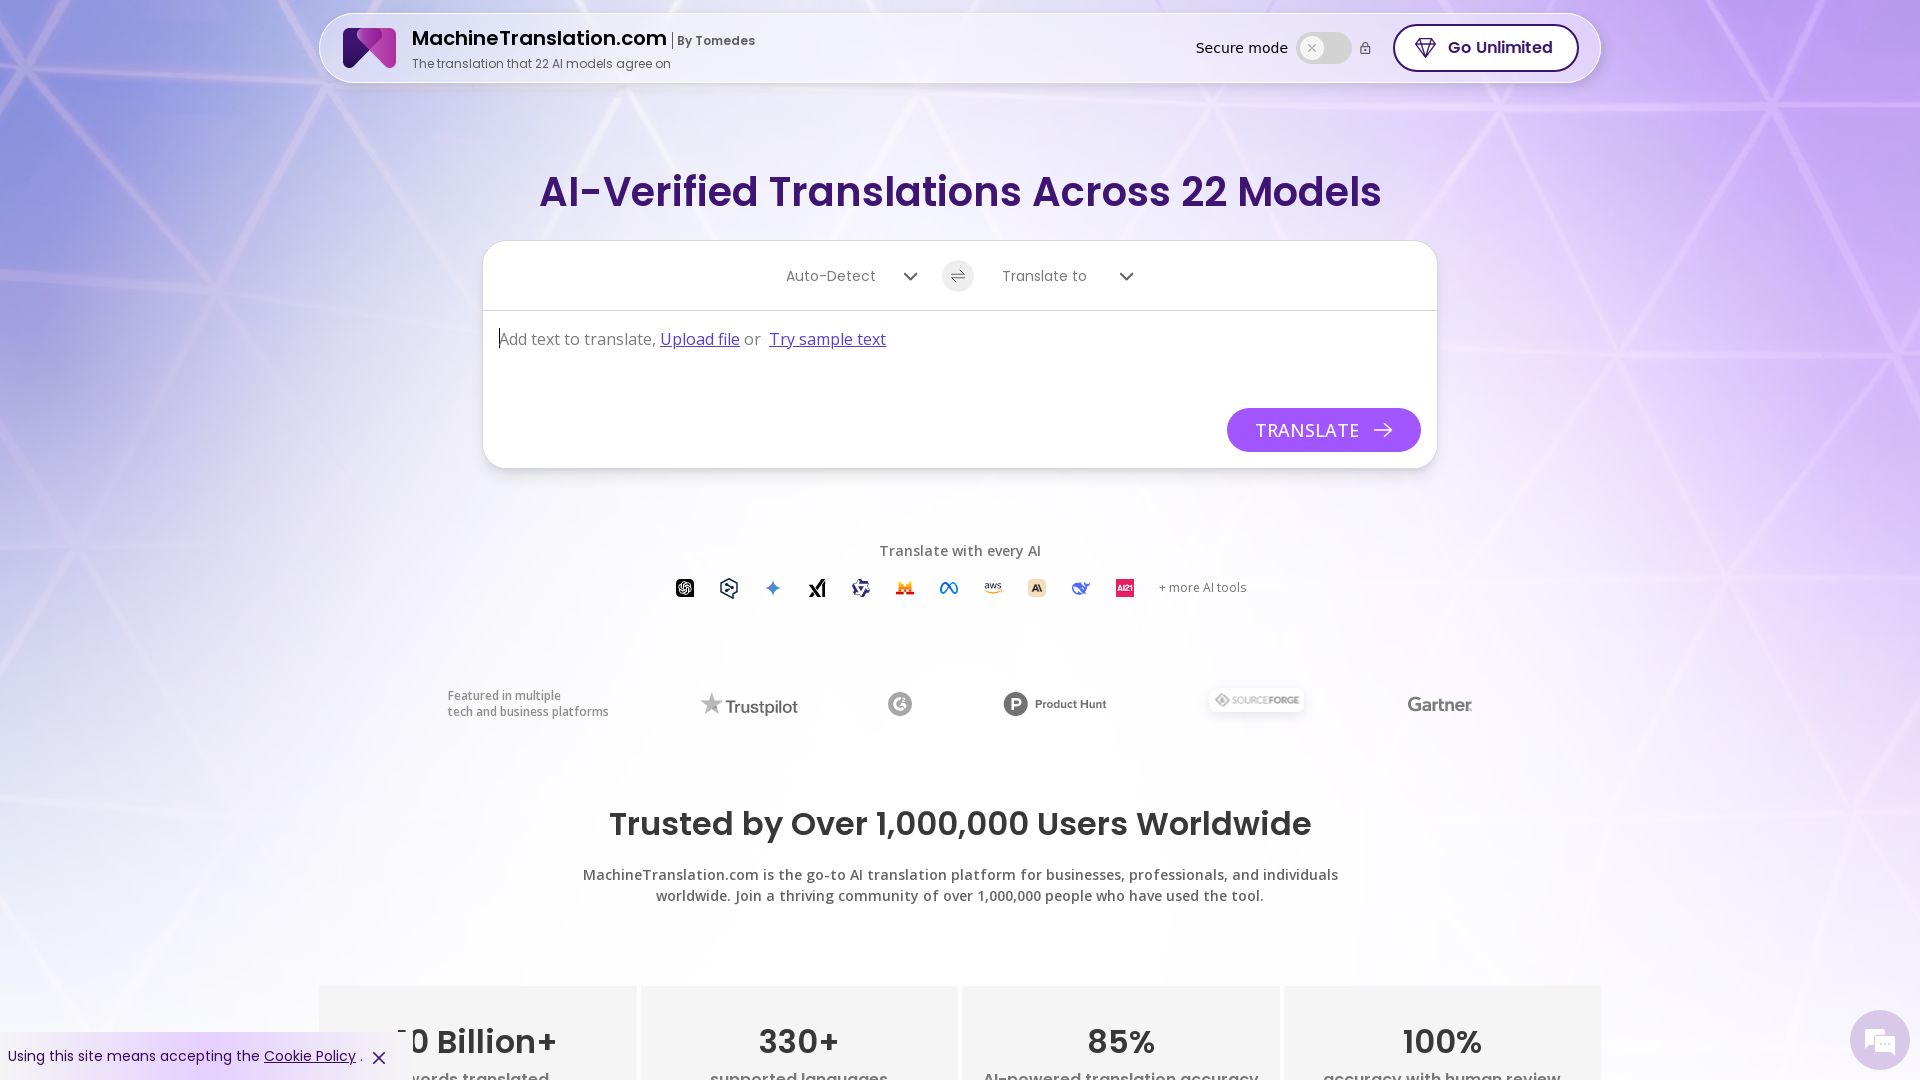1920x1080 pixels.
Task: Click the Upload file link
Action: point(699,339)
